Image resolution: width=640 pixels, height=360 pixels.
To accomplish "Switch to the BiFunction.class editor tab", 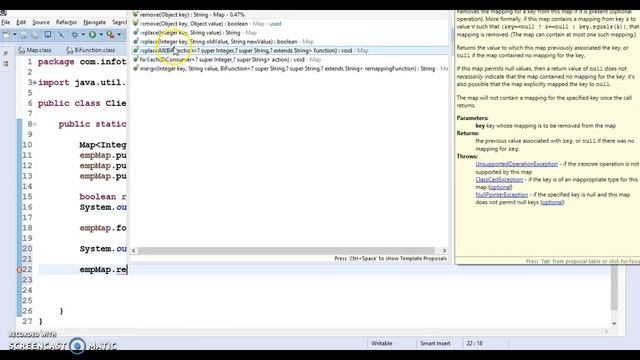I will click(x=91, y=50).
